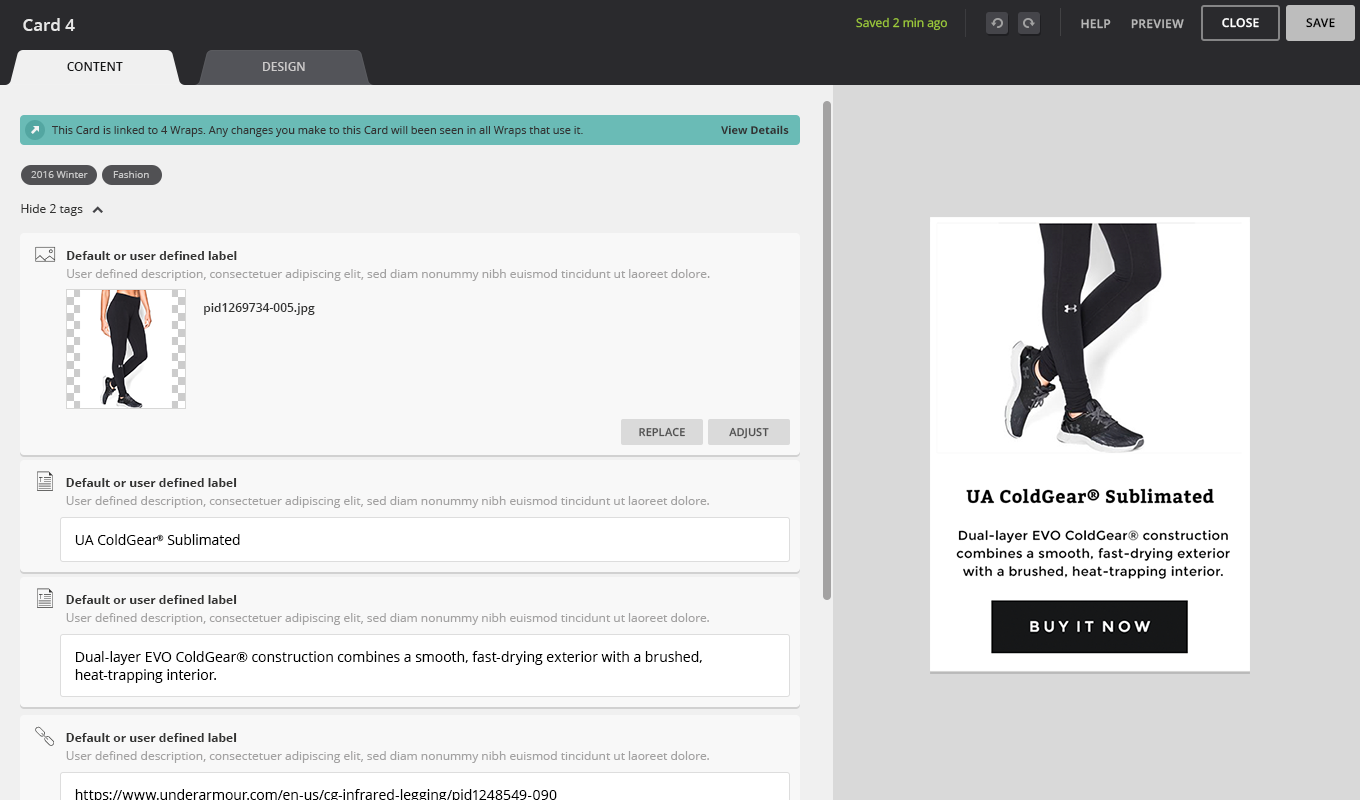This screenshot has height=800, width=1360.
Task: Click the leggings image thumbnail
Action: 126,349
